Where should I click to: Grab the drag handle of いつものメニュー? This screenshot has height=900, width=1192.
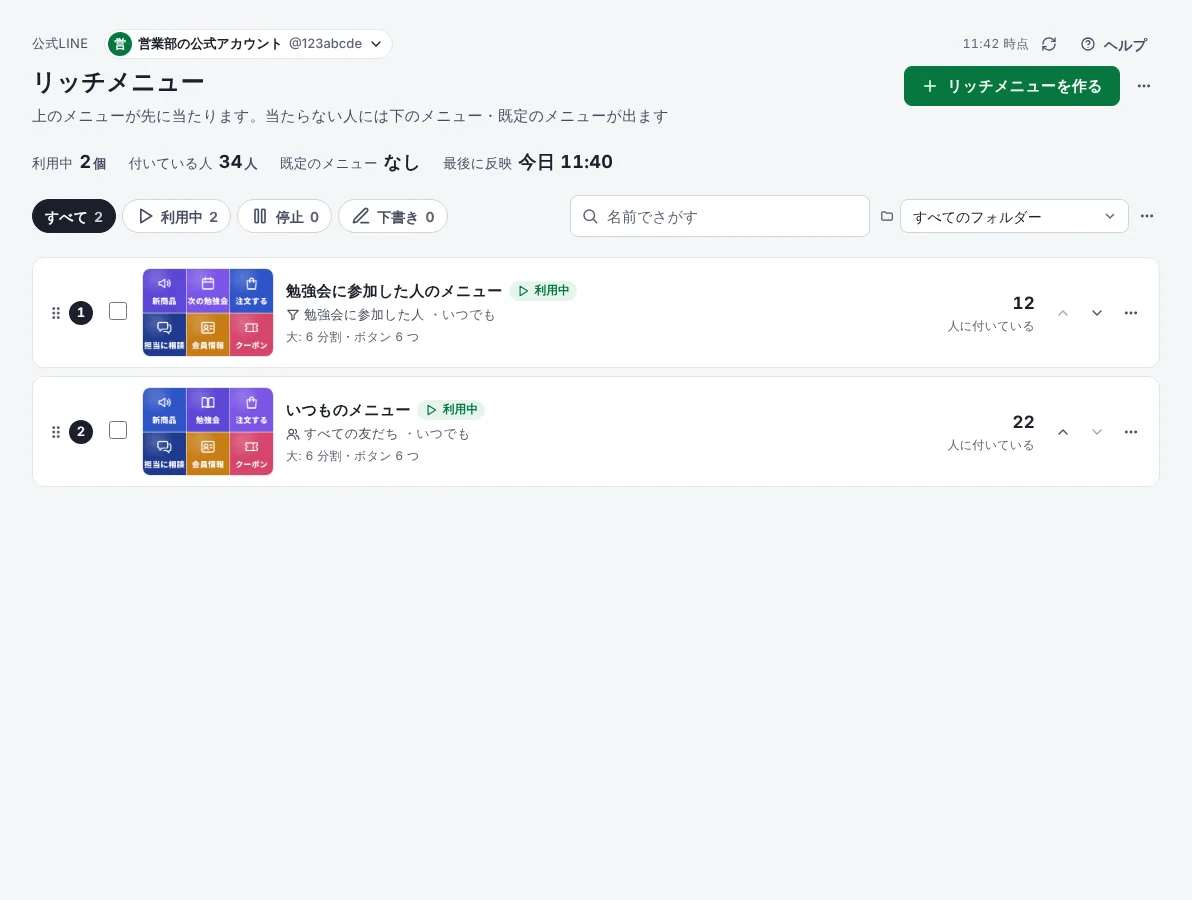(55, 432)
